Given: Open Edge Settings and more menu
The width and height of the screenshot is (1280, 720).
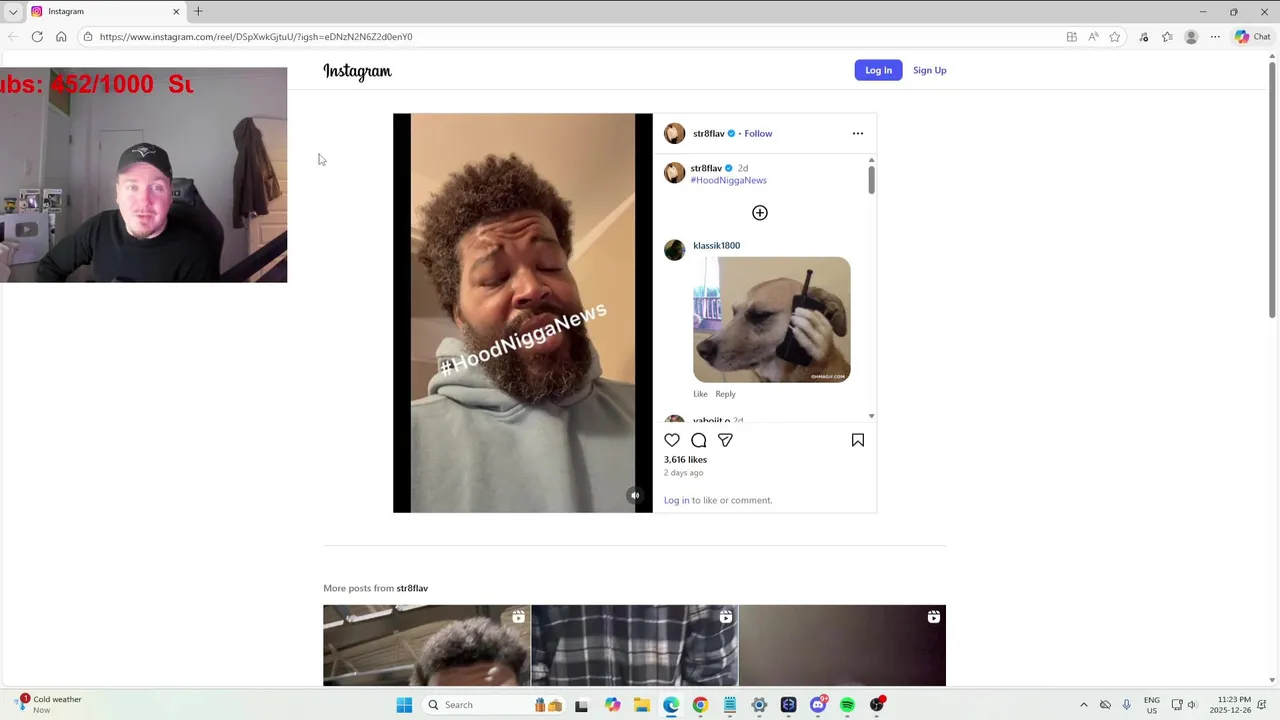Looking at the screenshot, I should coord(1215,37).
